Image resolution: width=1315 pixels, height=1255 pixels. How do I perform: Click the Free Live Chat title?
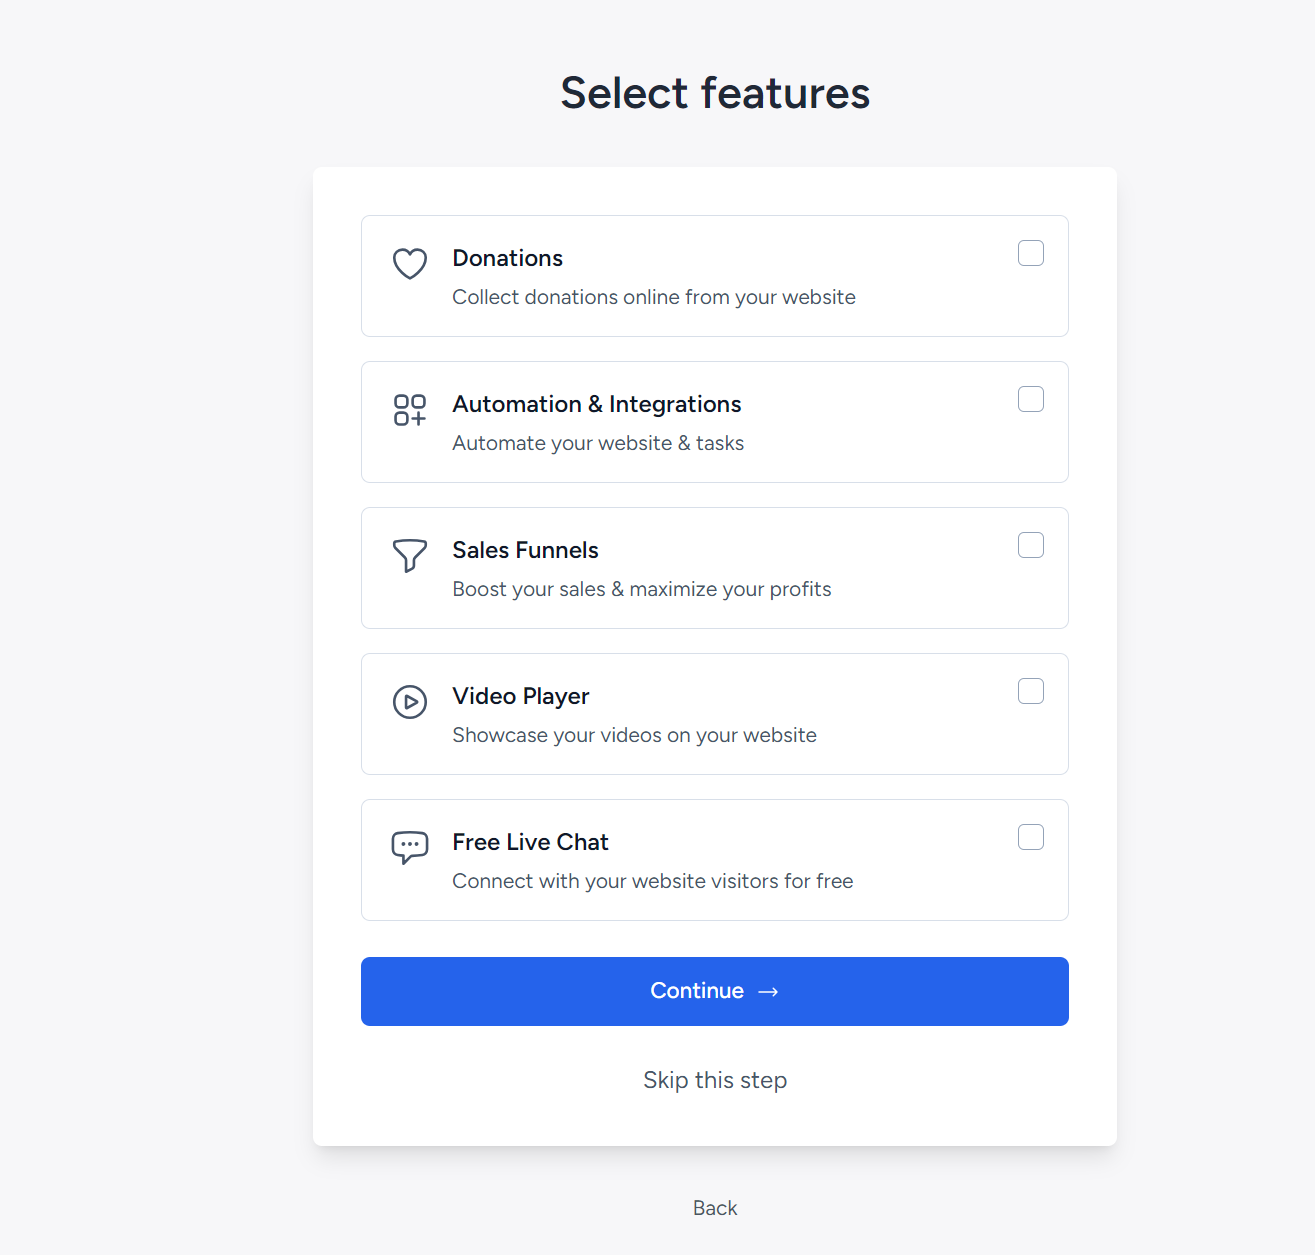point(530,842)
